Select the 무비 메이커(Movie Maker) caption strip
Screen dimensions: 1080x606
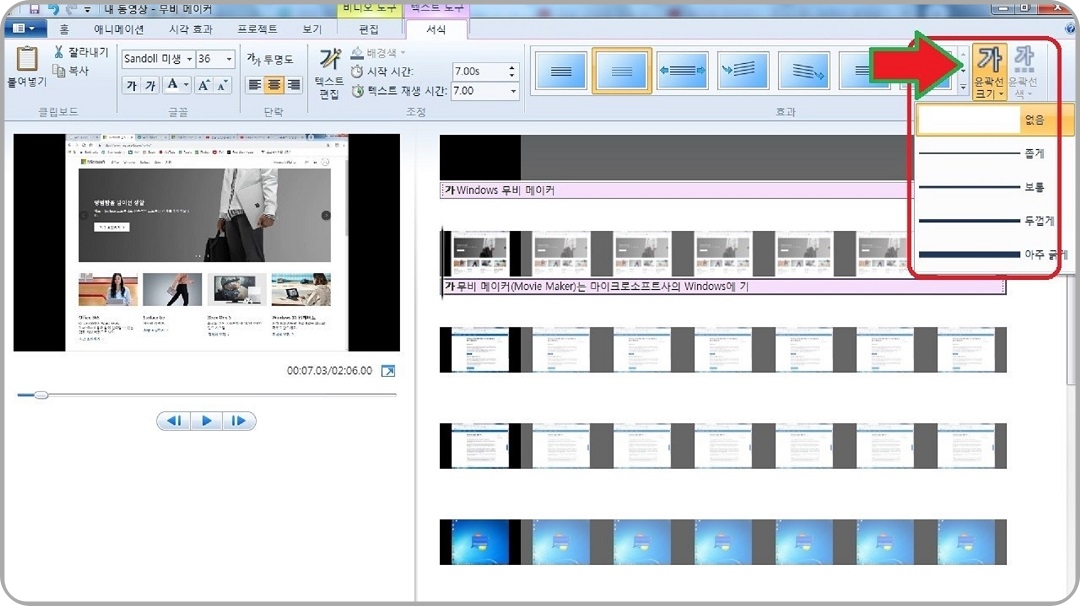pyautogui.click(x=723, y=286)
